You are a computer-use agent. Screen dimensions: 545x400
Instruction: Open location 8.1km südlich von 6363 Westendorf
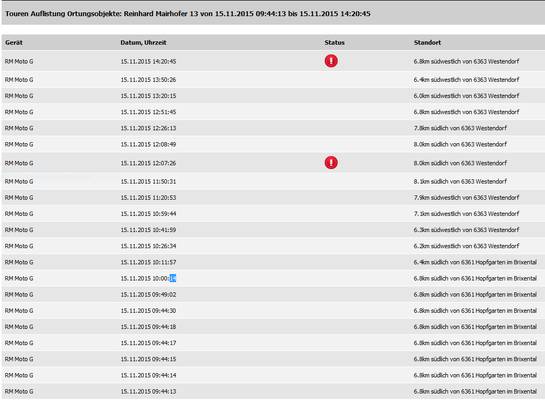[x=460, y=181]
